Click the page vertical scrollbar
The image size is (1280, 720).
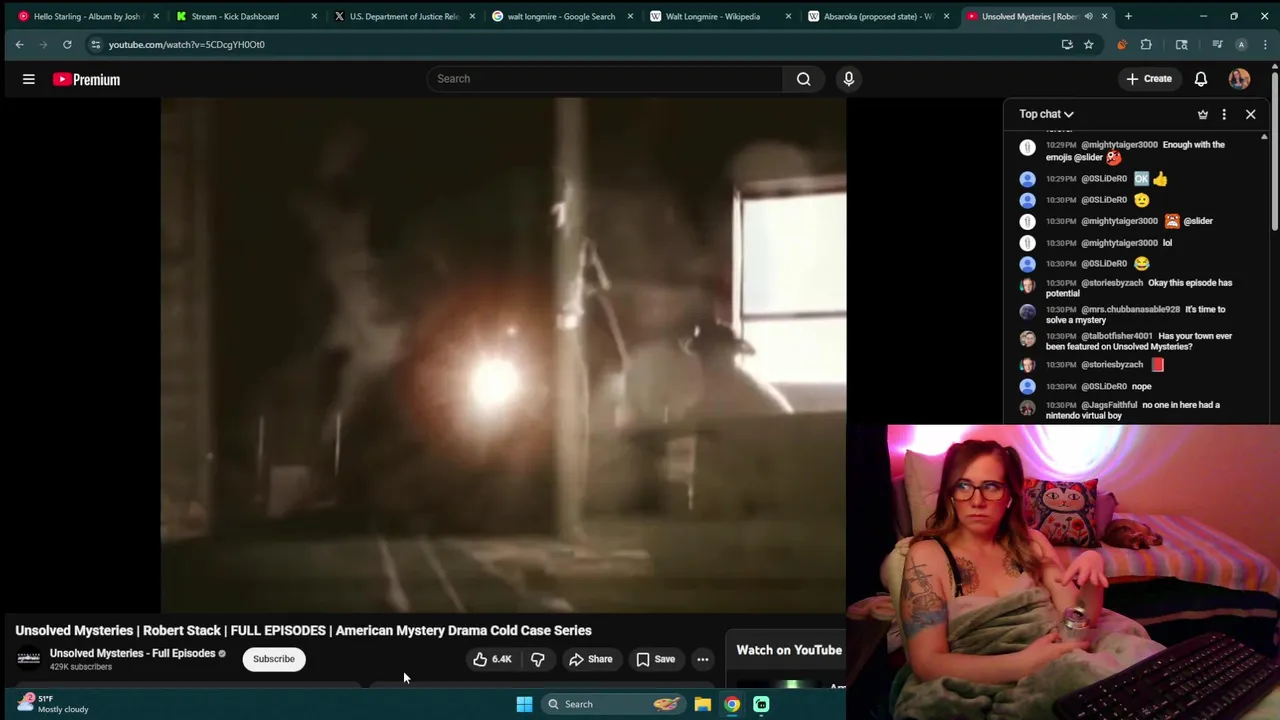tap(1275, 150)
